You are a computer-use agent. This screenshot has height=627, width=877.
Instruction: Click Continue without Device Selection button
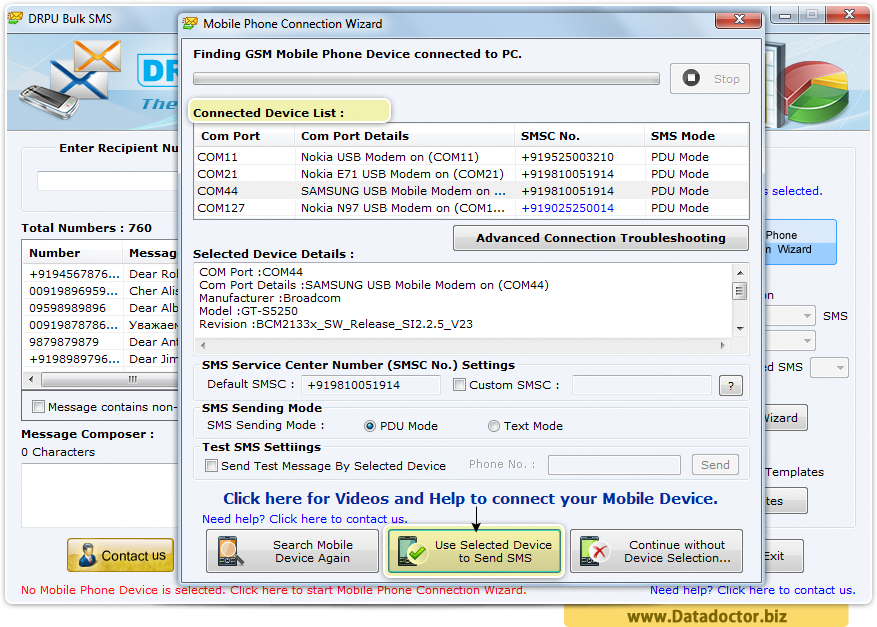tap(656, 551)
